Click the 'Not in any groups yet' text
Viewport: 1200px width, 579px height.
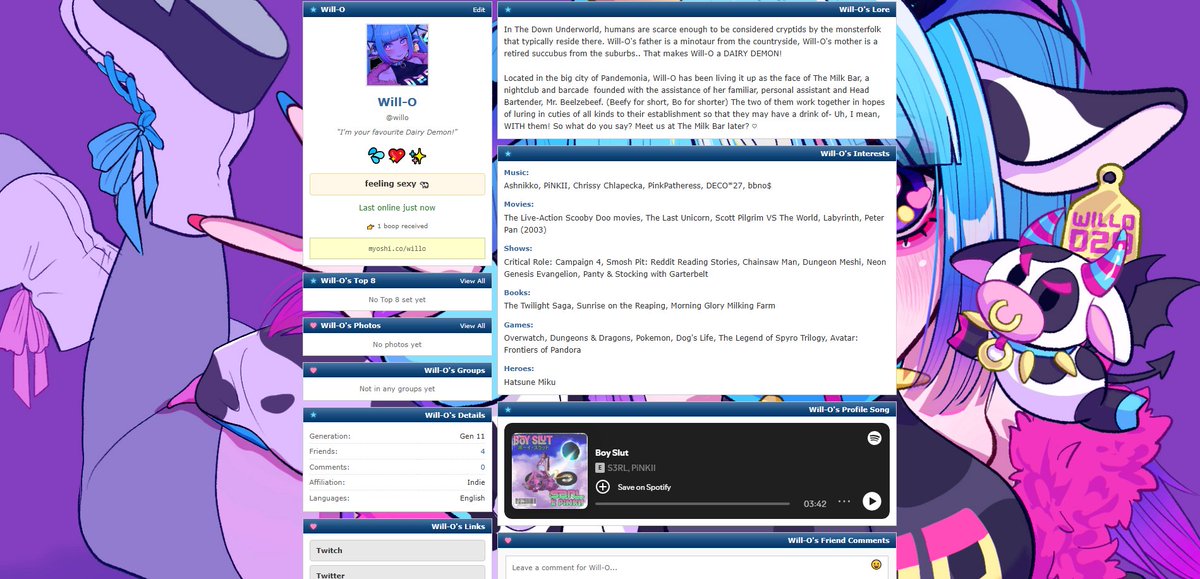pyautogui.click(x=397, y=389)
